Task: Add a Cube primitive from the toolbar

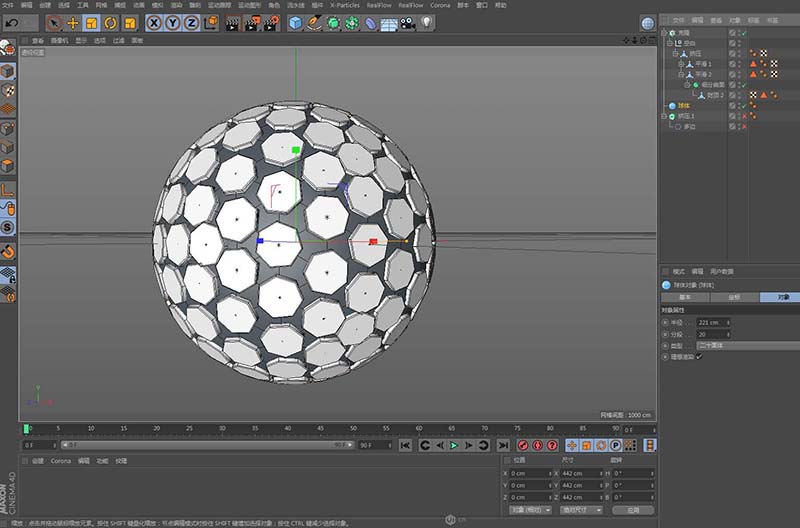Action: click(296, 22)
